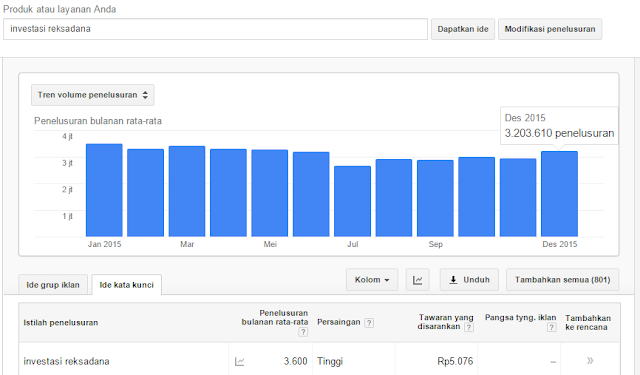
Task: Click the Tambahkan ke rencana column header
Action: point(588,322)
